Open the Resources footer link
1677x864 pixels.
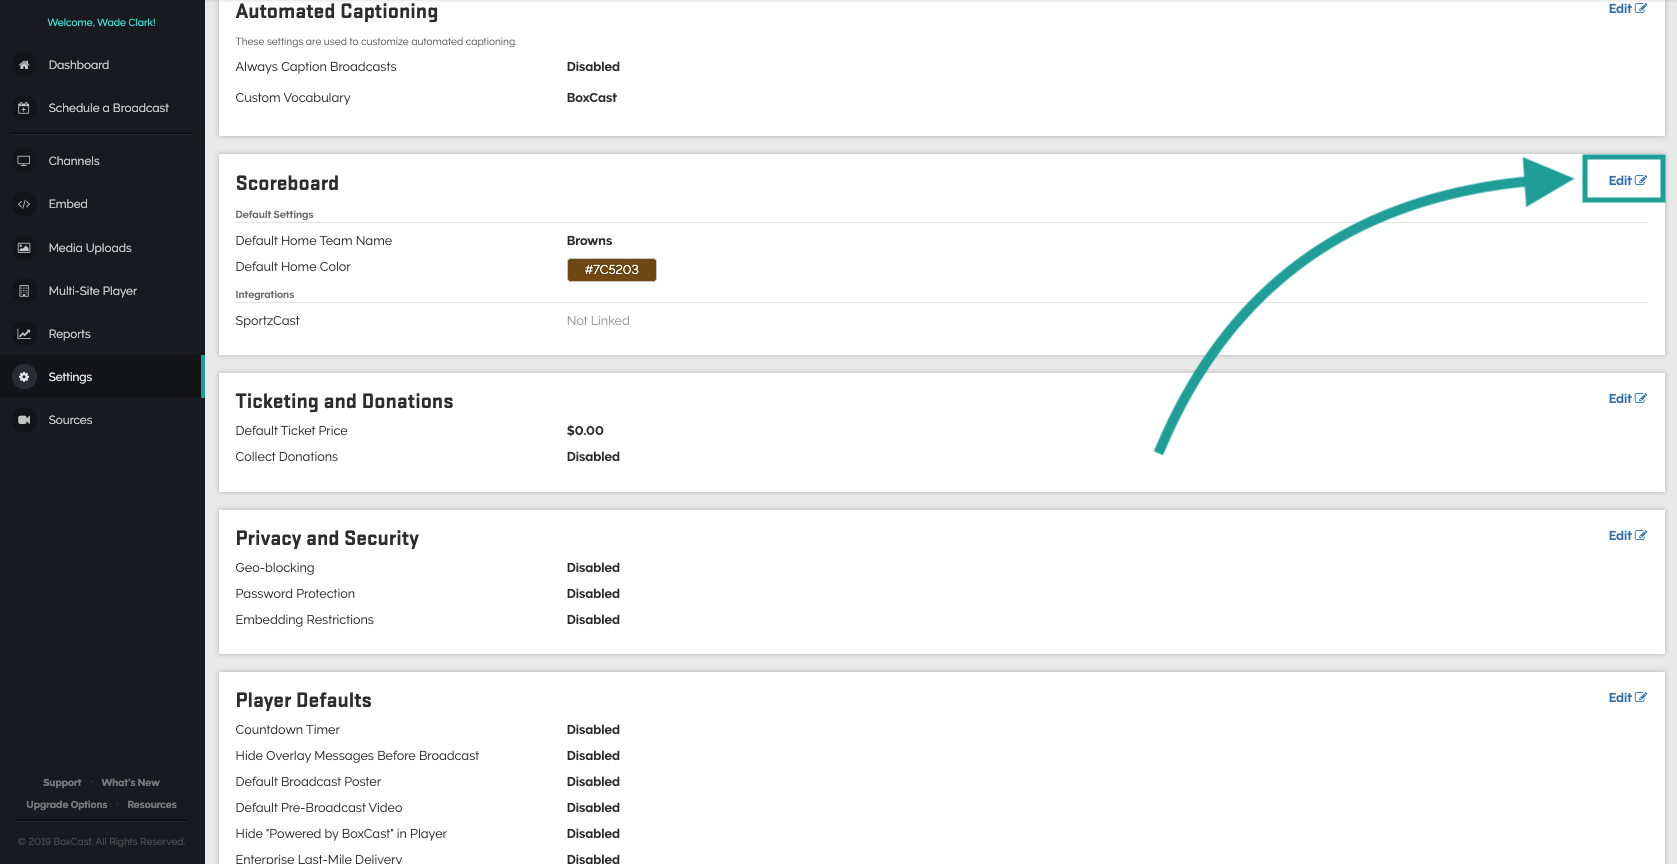(152, 805)
